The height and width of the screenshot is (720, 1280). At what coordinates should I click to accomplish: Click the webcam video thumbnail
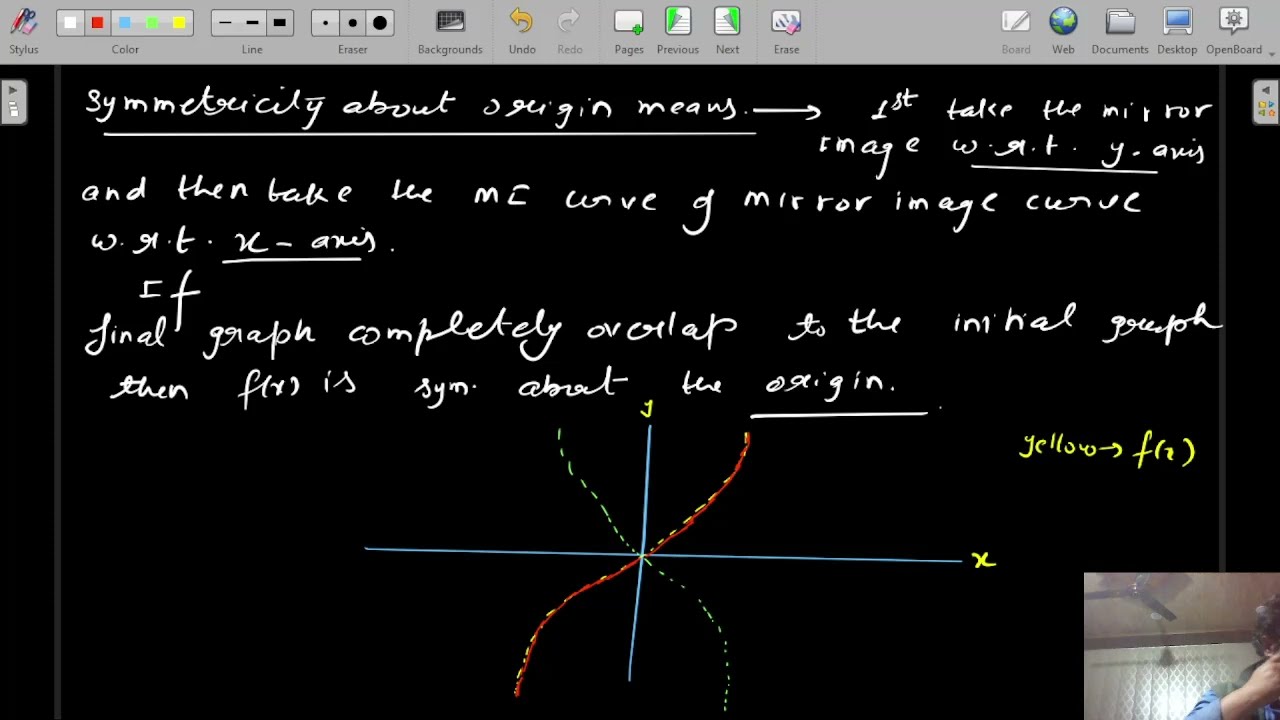coord(1181,646)
